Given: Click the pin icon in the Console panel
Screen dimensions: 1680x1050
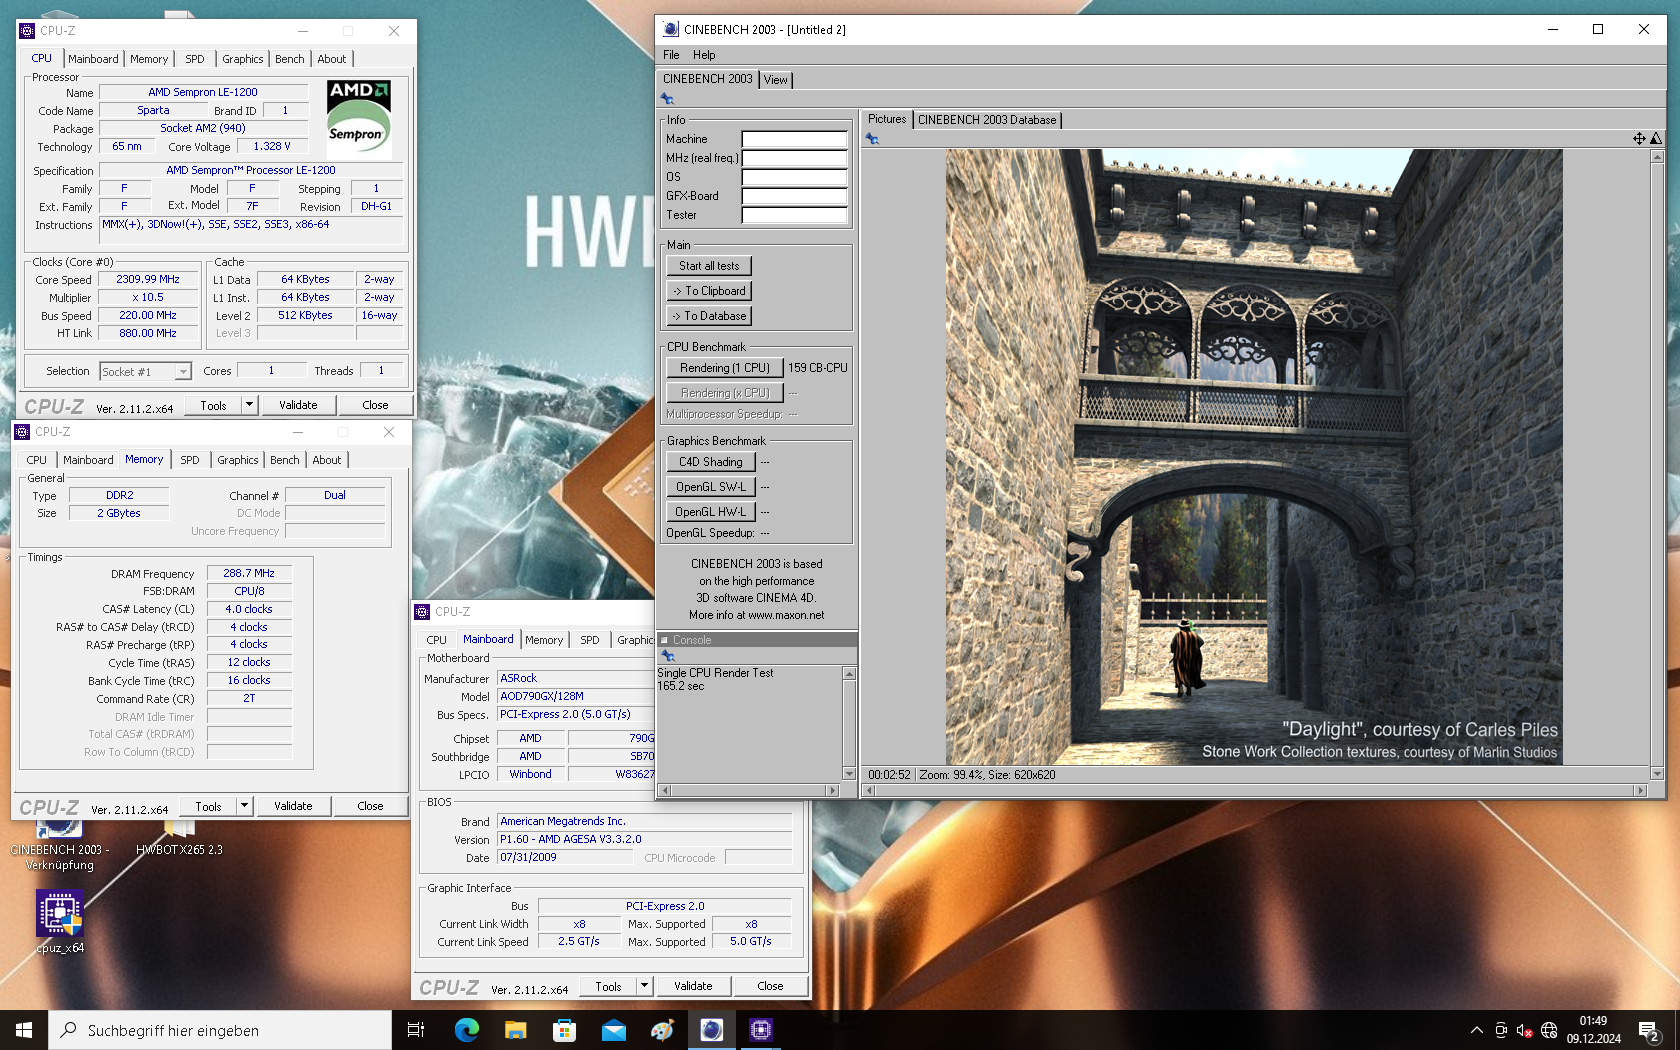Looking at the screenshot, I should (668, 656).
